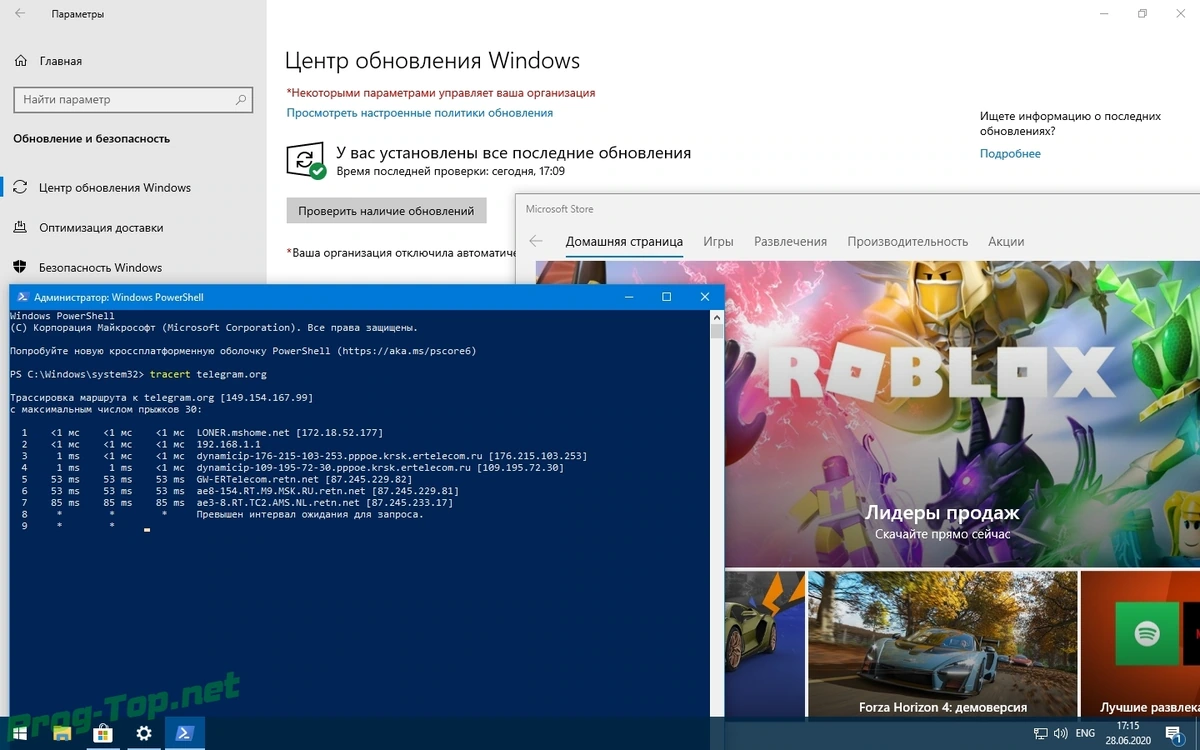Click Проверить наличие обновлений button
Viewport: 1200px width, 750px height.
point(386,211)
